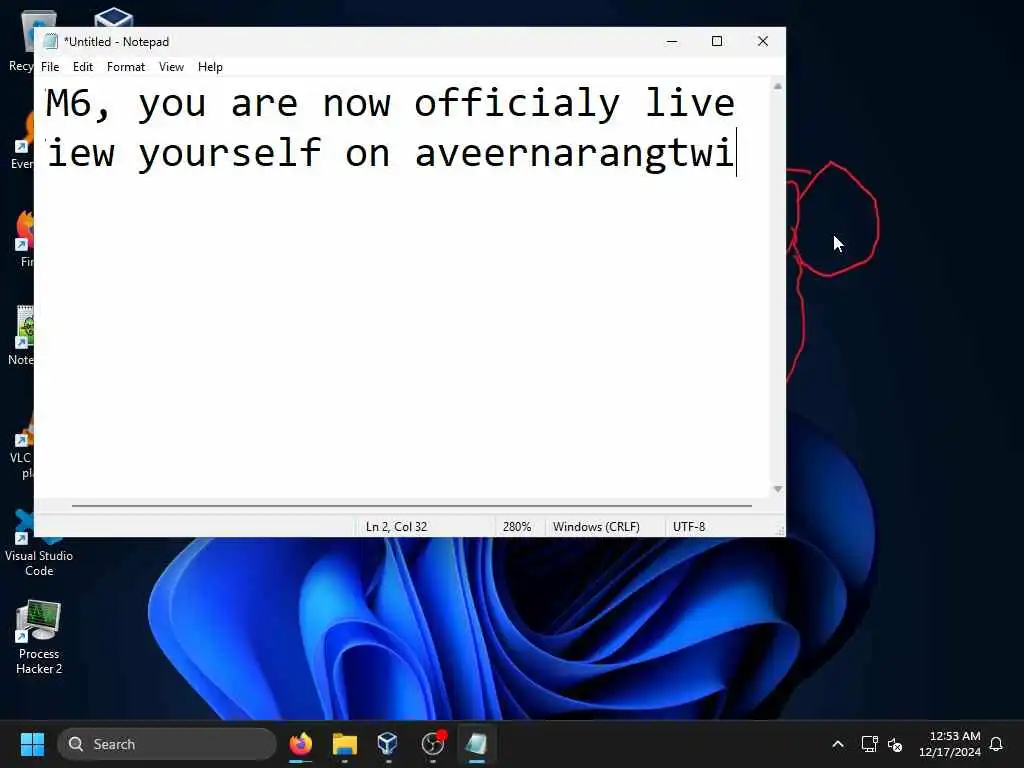
Task: Open the File menu in Notepad
Action: click(50, 67)
